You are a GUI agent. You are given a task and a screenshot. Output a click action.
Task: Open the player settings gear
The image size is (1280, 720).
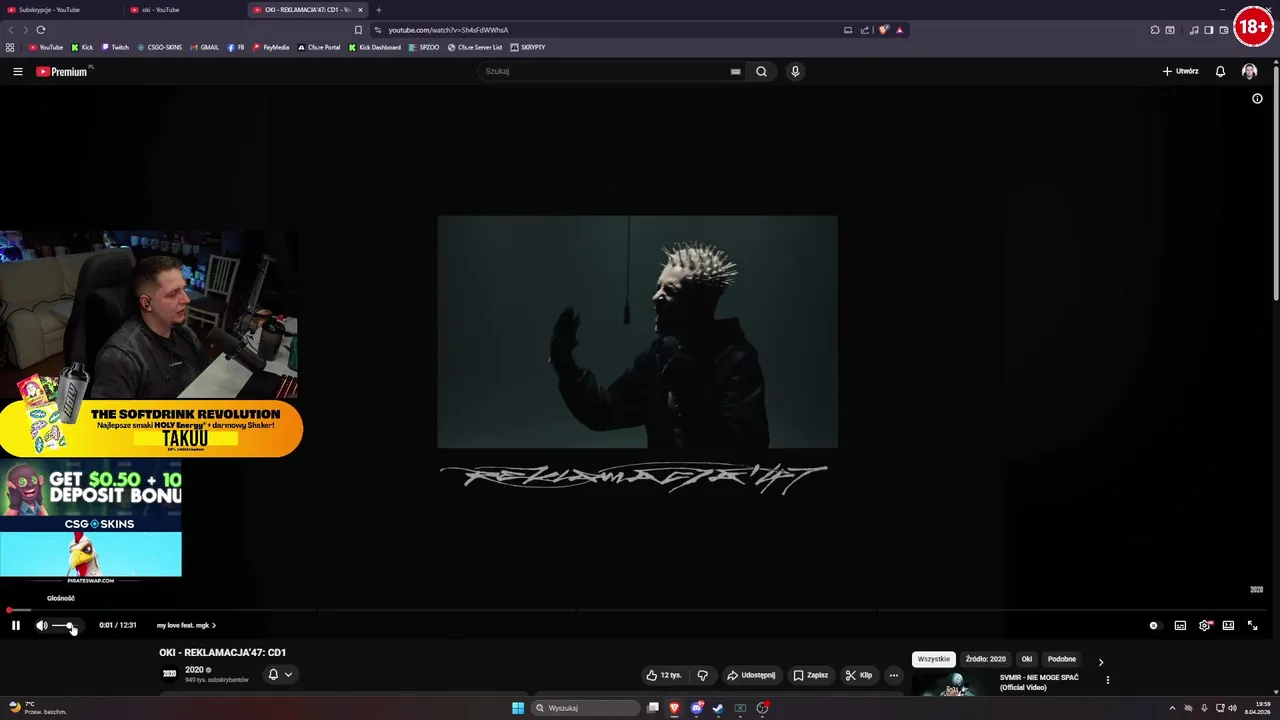click(x=1205, y=626)
